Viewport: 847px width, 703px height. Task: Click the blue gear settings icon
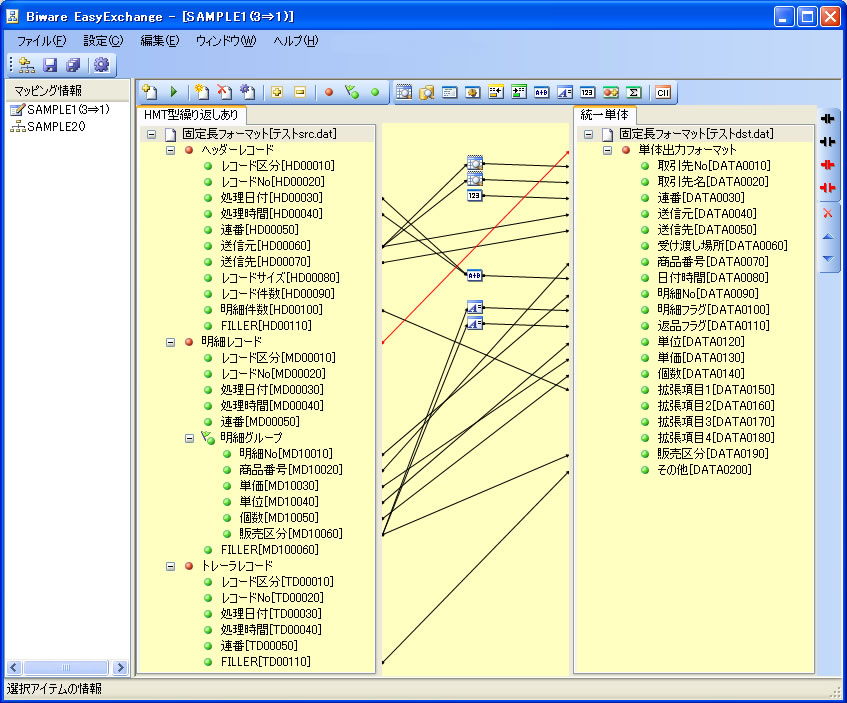tap(101, 65)
